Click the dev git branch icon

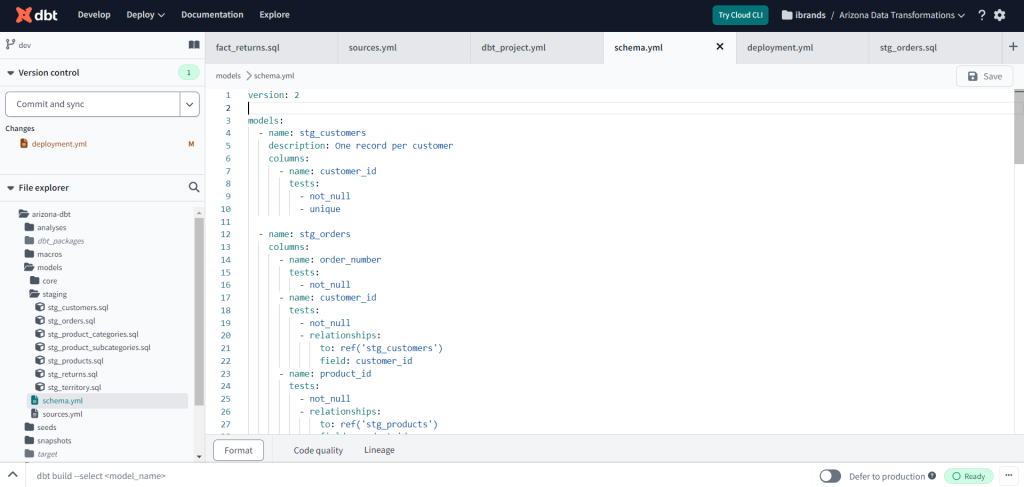click(10, 45)
